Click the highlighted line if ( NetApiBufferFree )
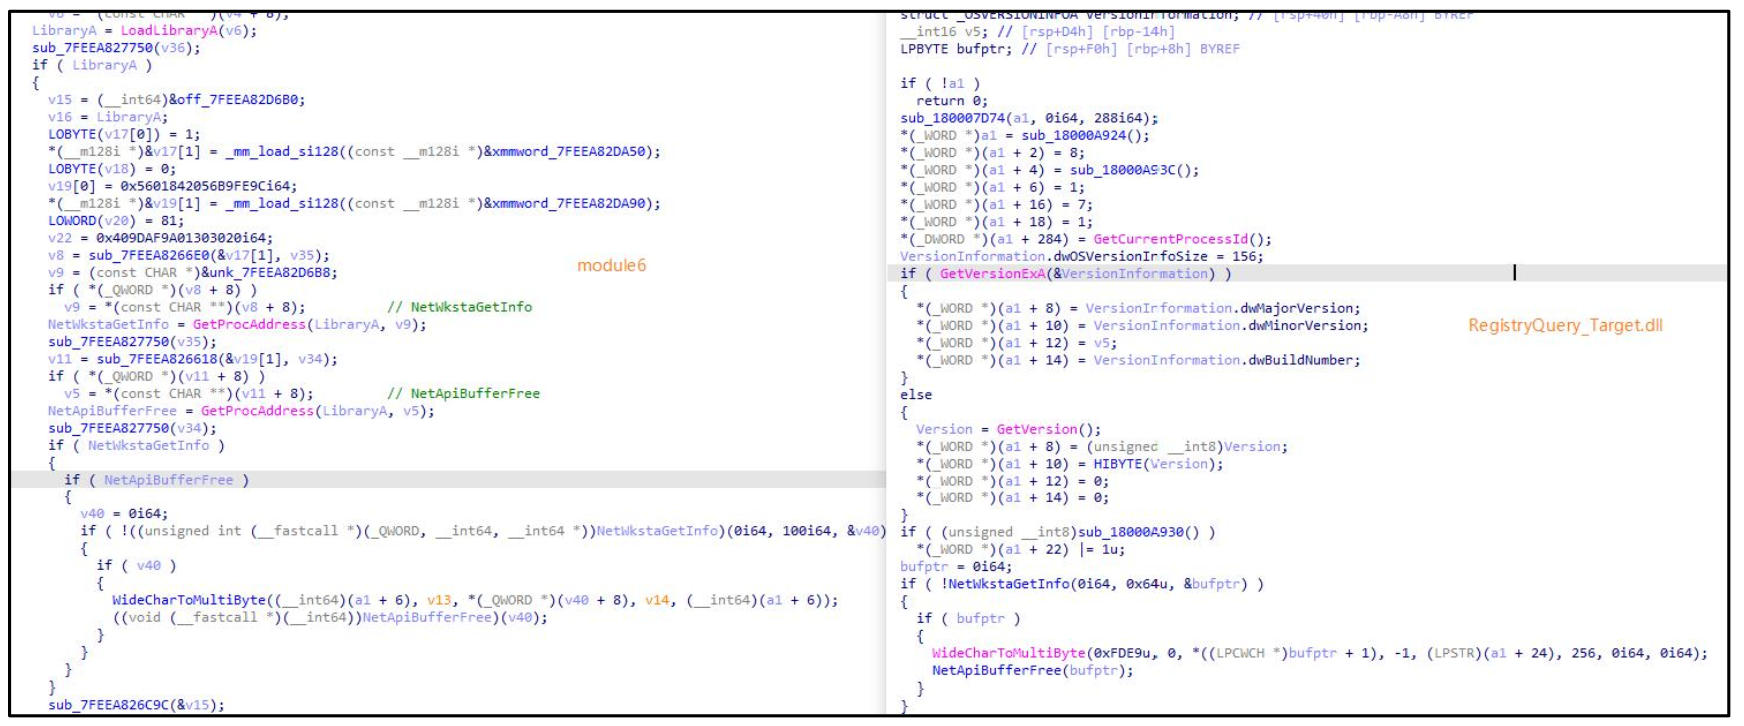 point(156,480)
